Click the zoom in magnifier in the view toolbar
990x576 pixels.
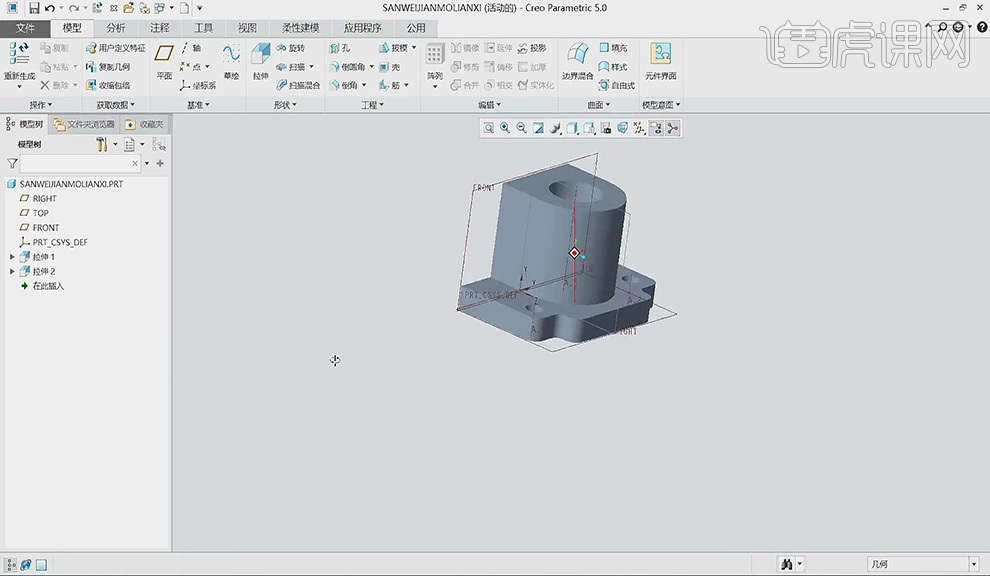pyautogui.click(x=505, y=128)
